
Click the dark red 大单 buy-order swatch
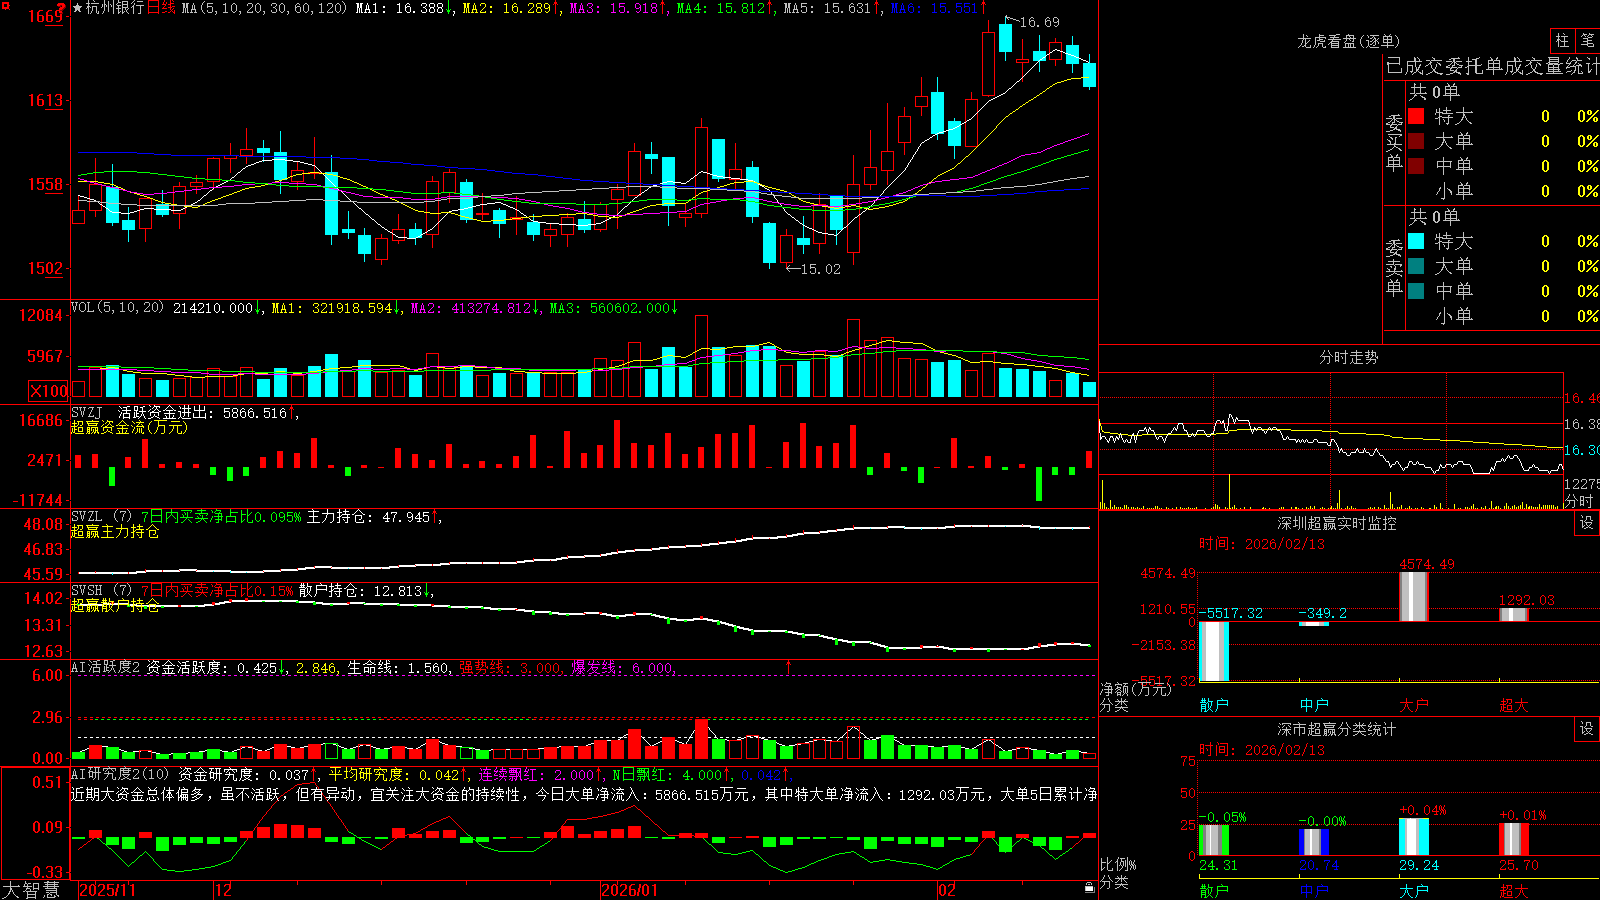(x=1416, y=141)
